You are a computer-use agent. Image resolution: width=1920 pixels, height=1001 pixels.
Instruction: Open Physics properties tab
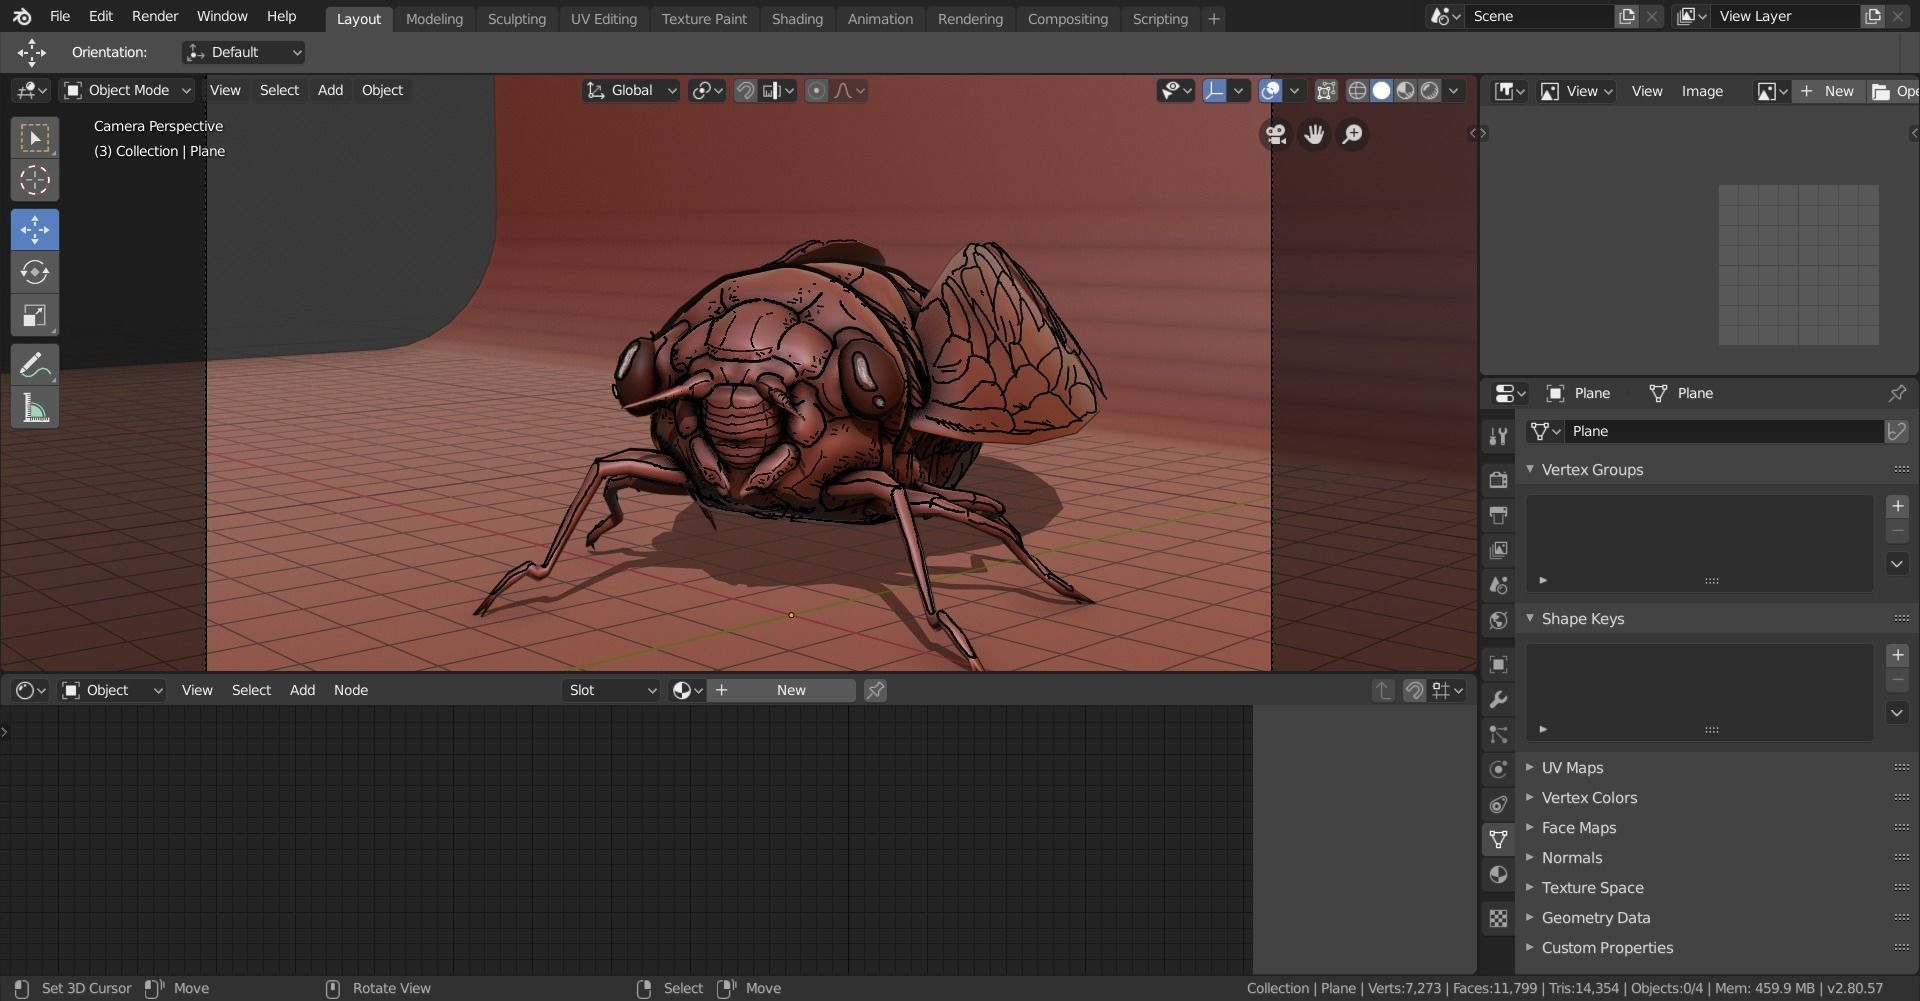pyautogui.click(x=1498, y=769)
